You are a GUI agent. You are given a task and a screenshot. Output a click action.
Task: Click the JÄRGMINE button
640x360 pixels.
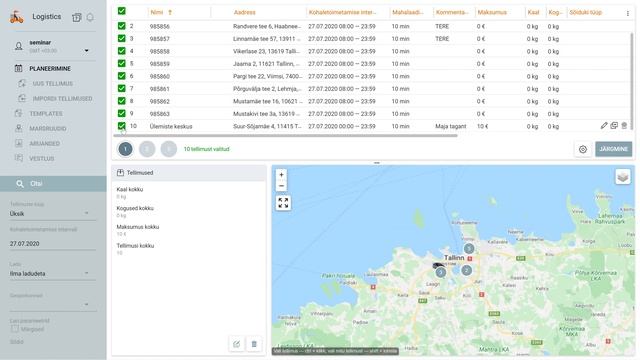pos(613,149)
